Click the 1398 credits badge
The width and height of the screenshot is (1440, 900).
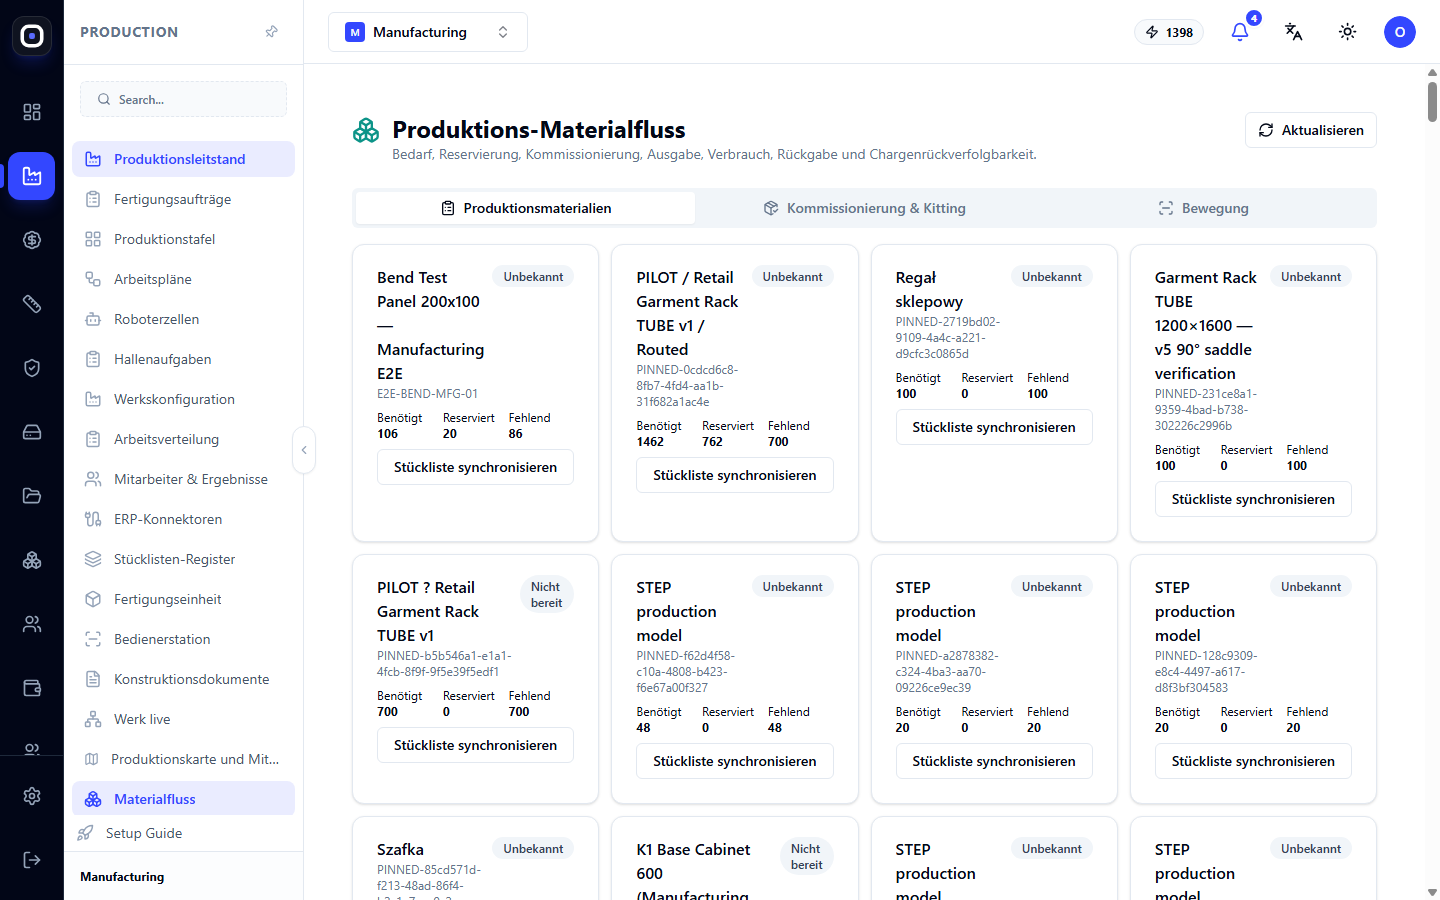click(x=1169, y=32)
